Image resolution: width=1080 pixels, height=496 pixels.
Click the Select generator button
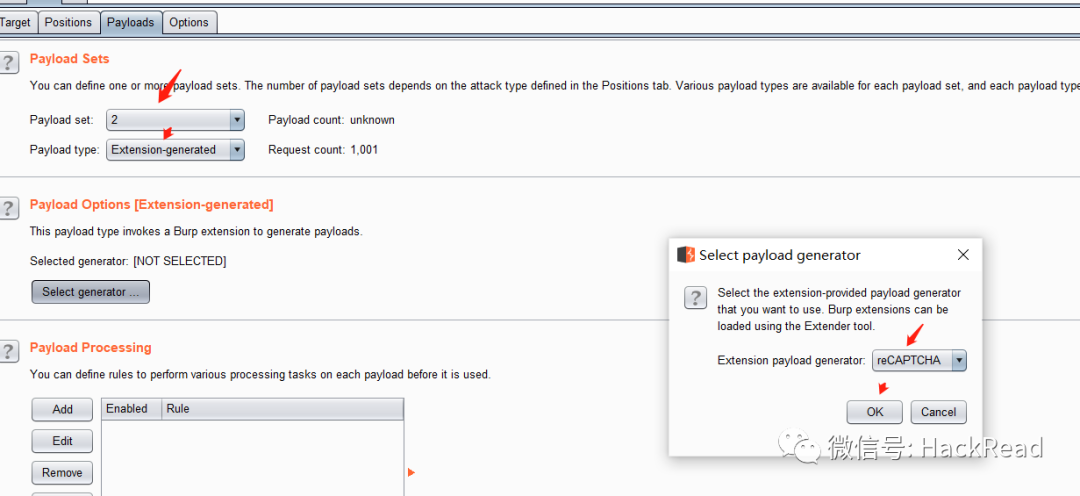coord(90,292)
